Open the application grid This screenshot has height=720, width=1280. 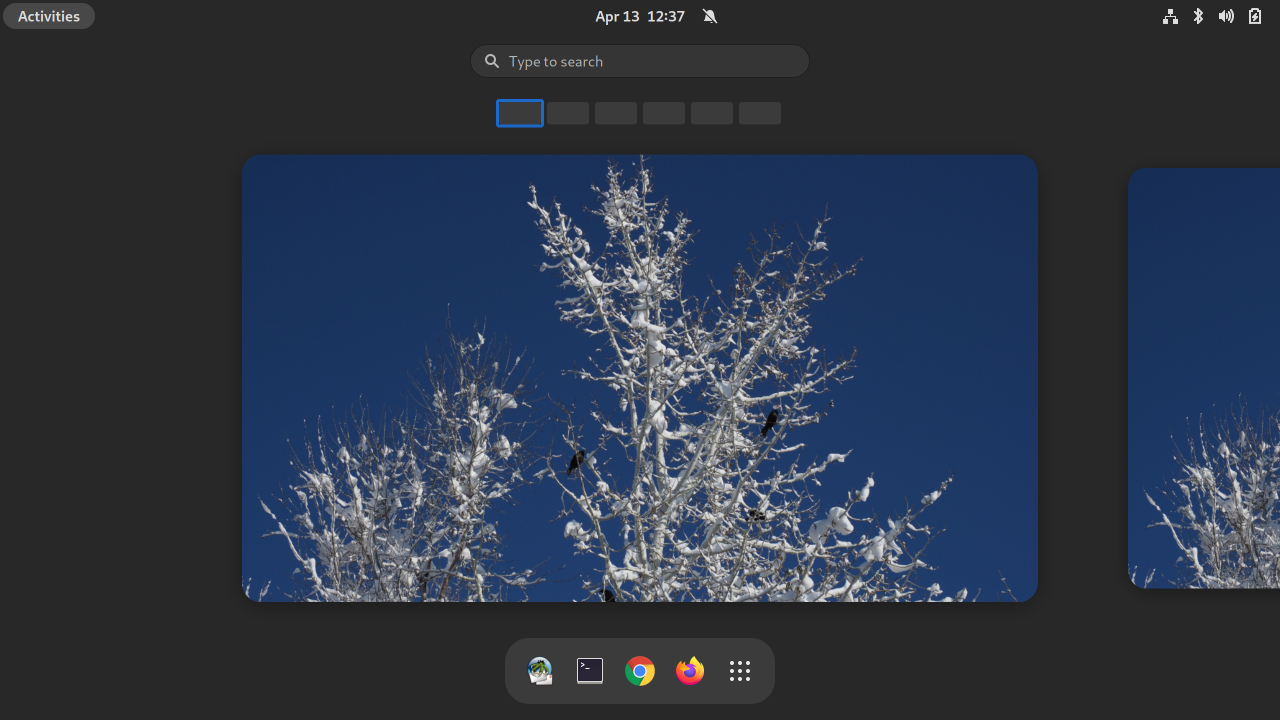(x=739, y=670)
